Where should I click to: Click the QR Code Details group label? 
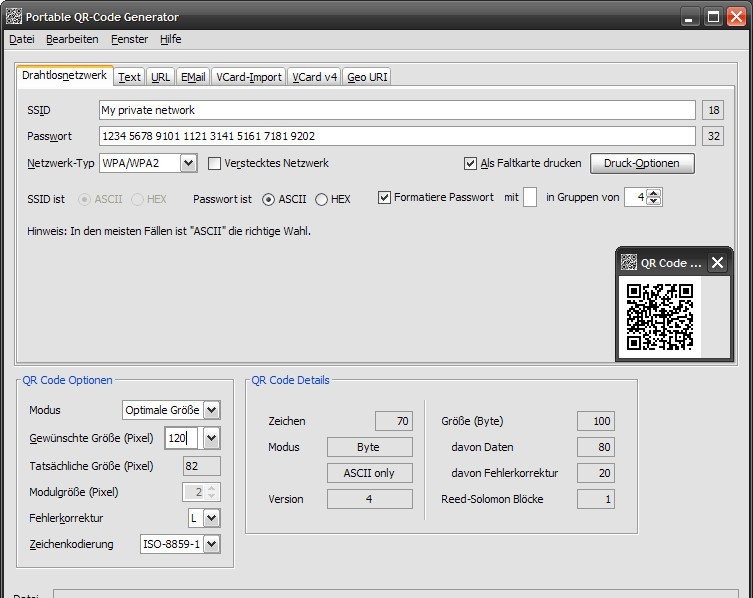coord(291,380)
